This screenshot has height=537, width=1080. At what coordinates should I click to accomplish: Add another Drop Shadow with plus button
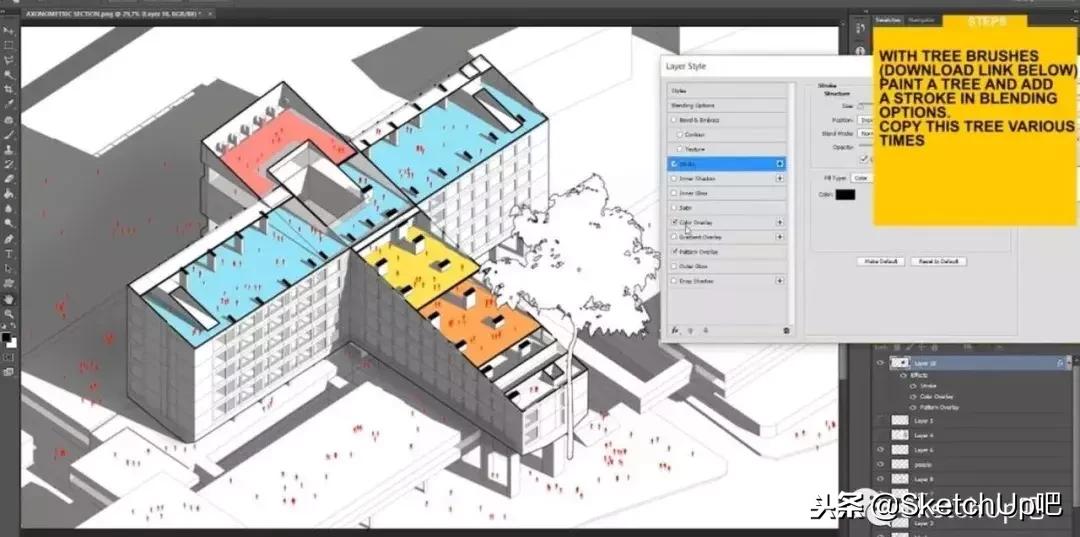coord(780,281)
